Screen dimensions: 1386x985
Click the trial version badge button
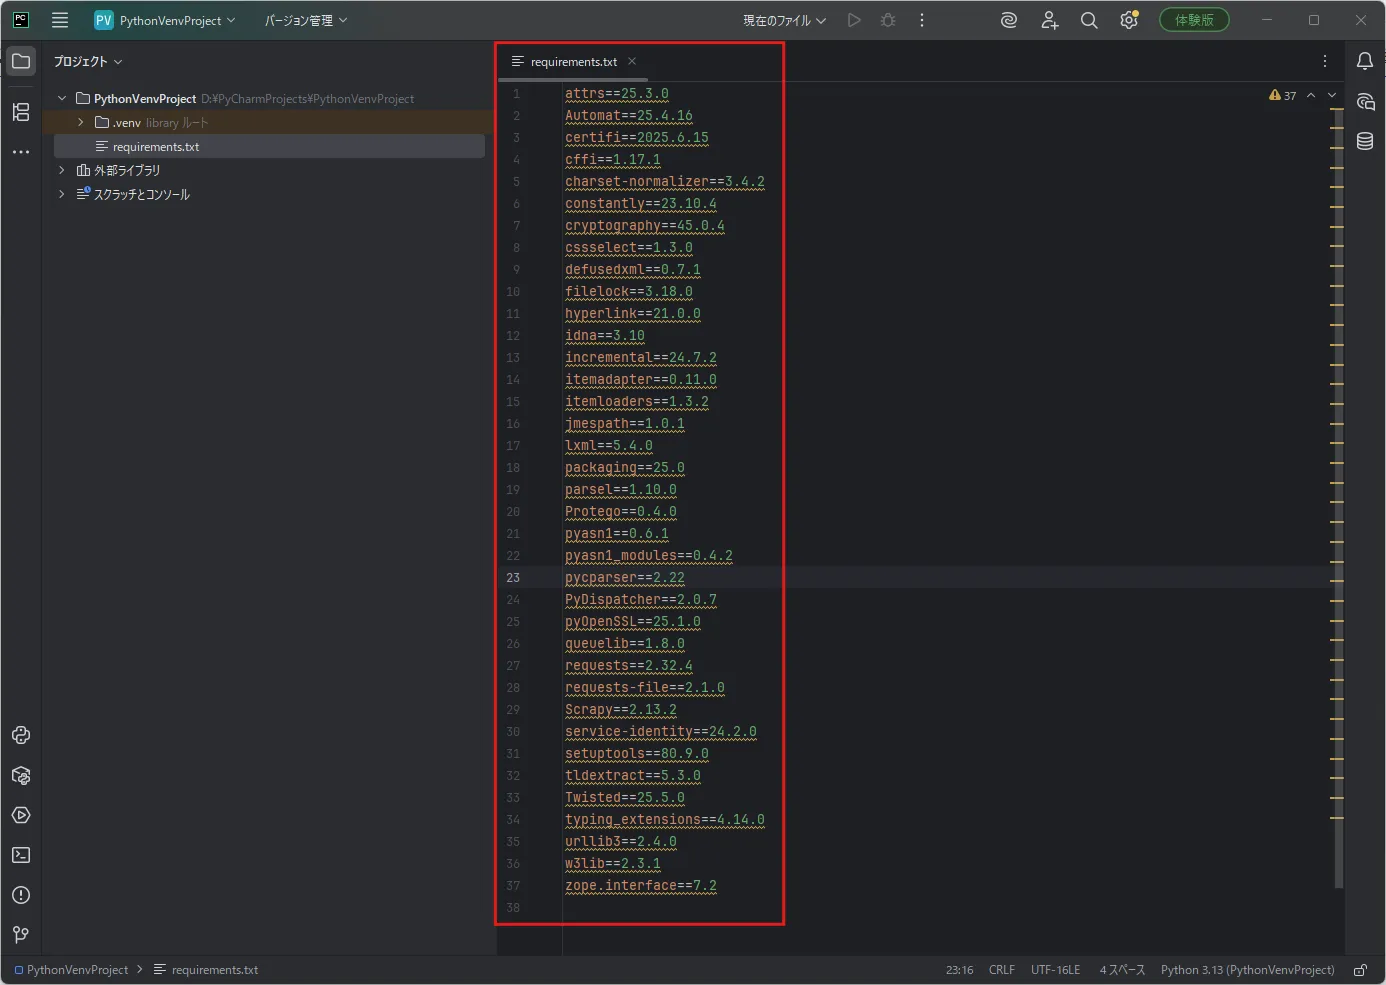coord(1194,20)
